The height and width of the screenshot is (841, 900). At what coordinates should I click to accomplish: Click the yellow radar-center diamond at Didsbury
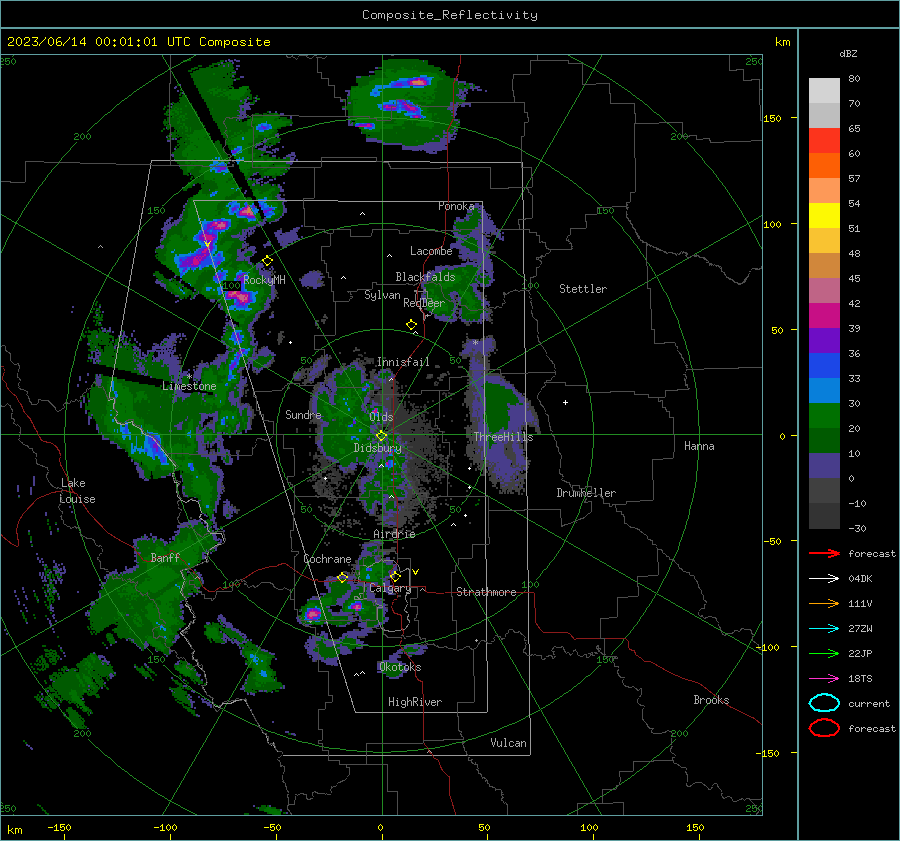(x=381, y=436)
